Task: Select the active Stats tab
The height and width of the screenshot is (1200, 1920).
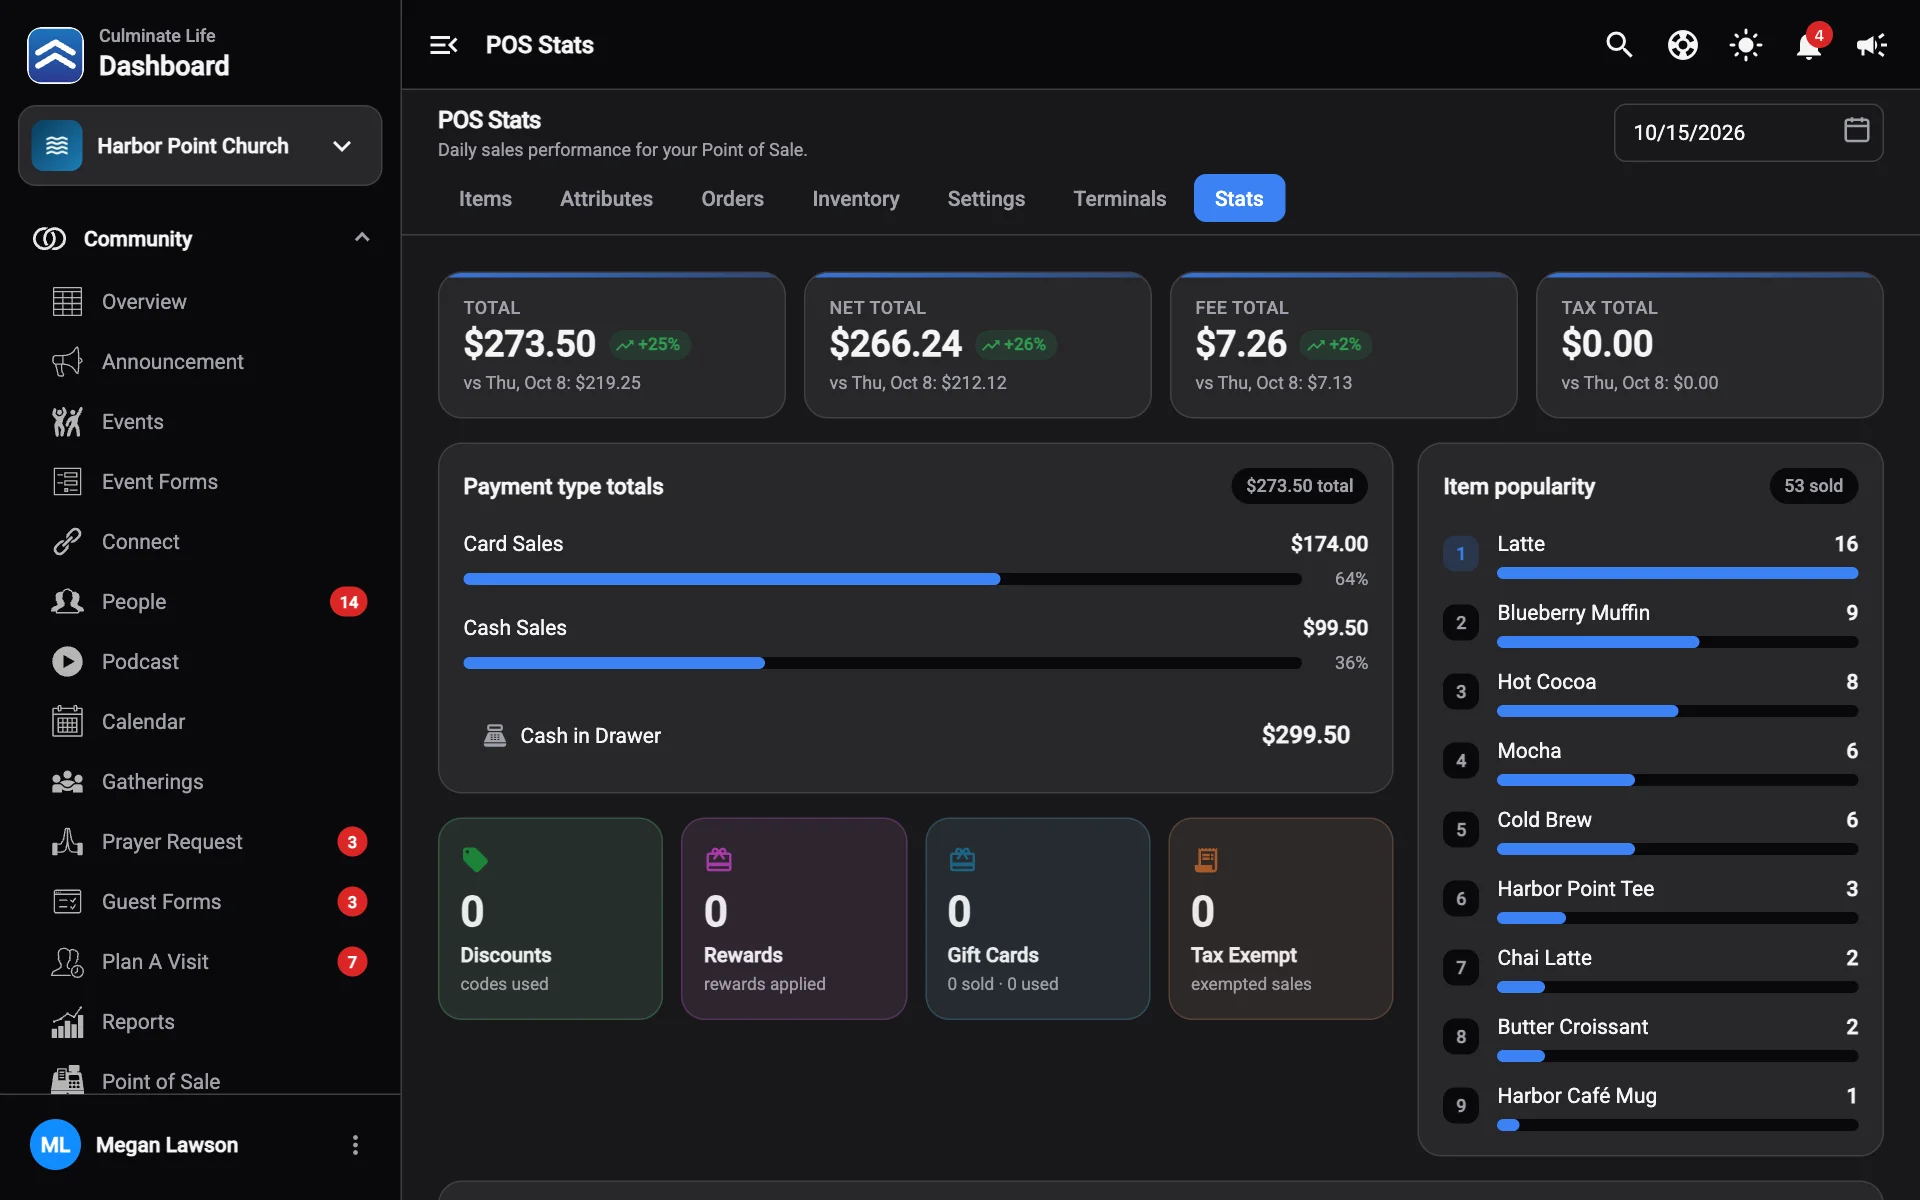Action: (1239, 199)
